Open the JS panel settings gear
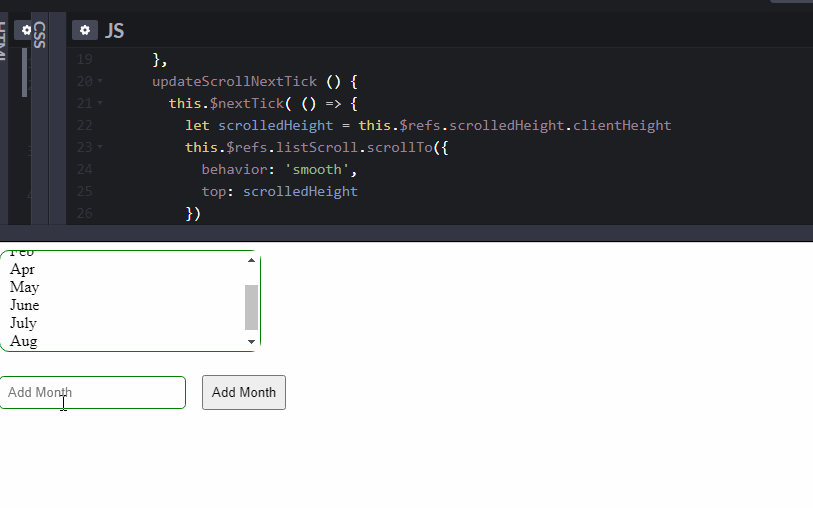Image resolution: width=813 pixels, height=508 pixels. [x=85, y=30]
